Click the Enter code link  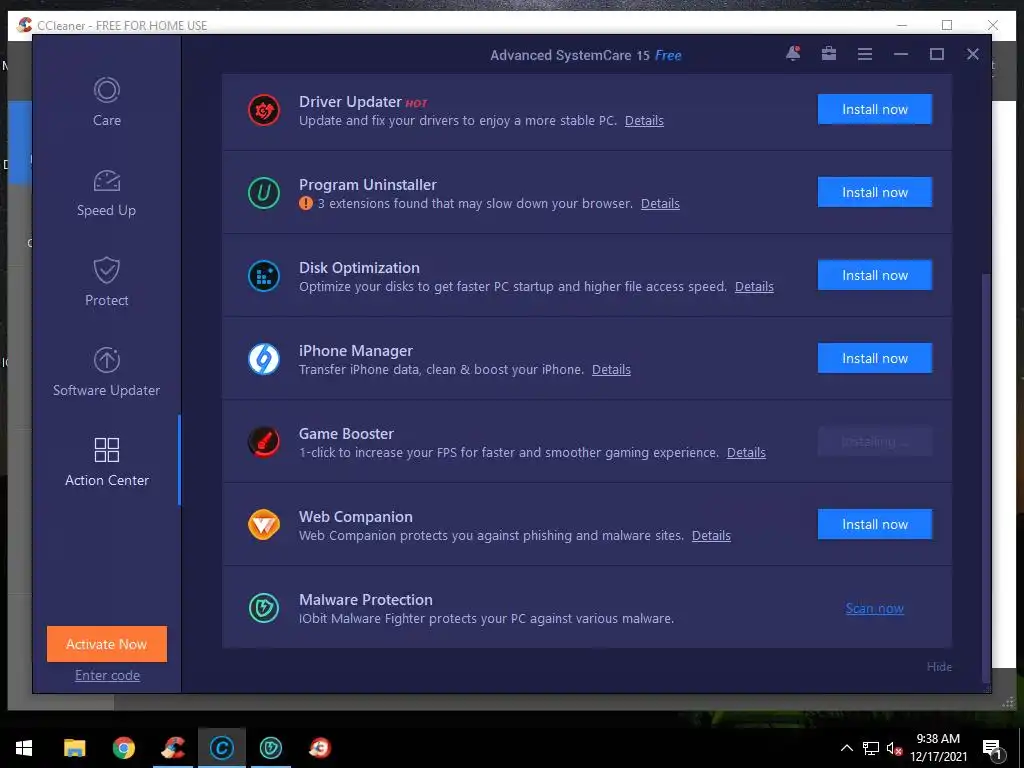107,675
